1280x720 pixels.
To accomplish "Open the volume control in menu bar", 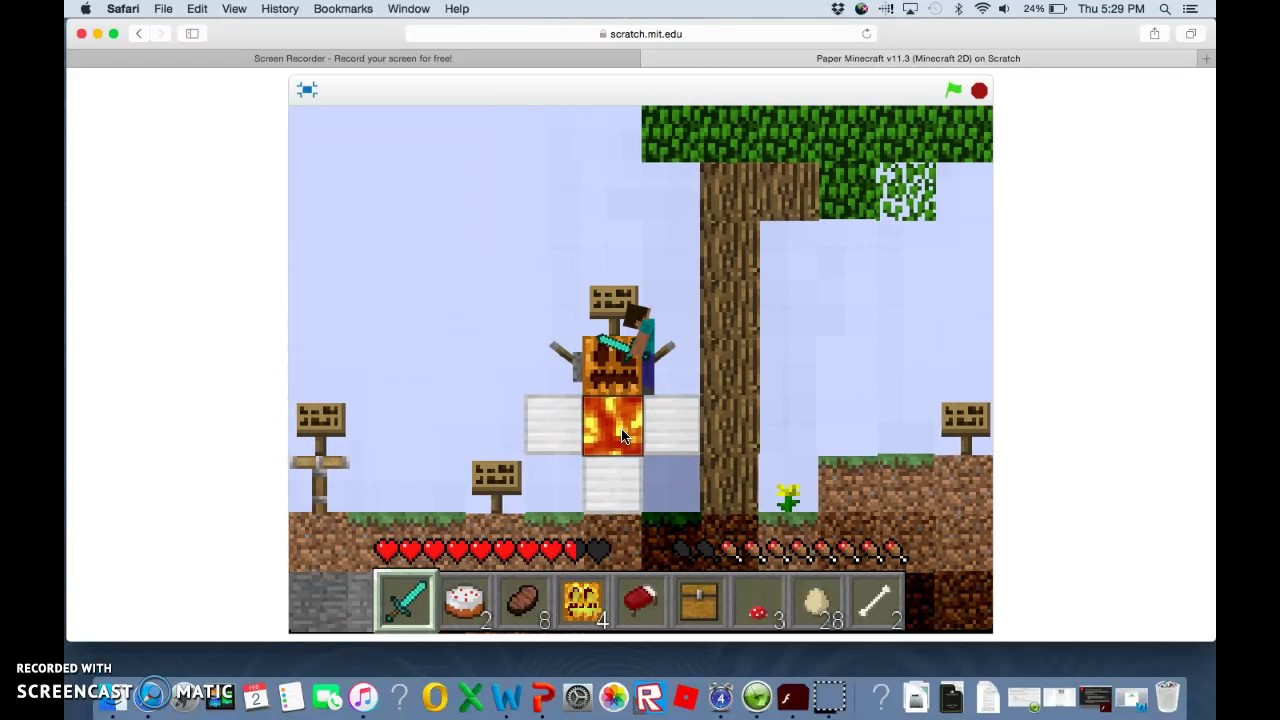I will tap(1004, 9).
